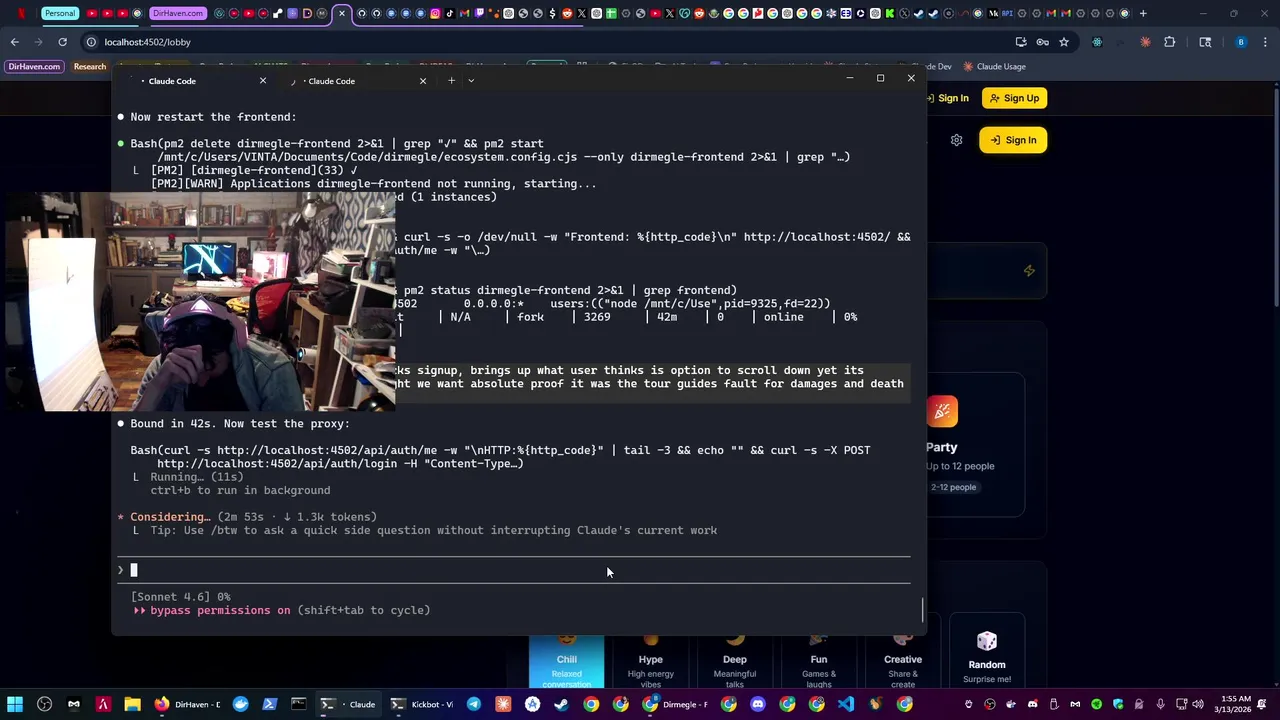Open Firefox DirHaven window from taskbar
The height and width of the screenshot is (720, 1280).
(187, 704)
